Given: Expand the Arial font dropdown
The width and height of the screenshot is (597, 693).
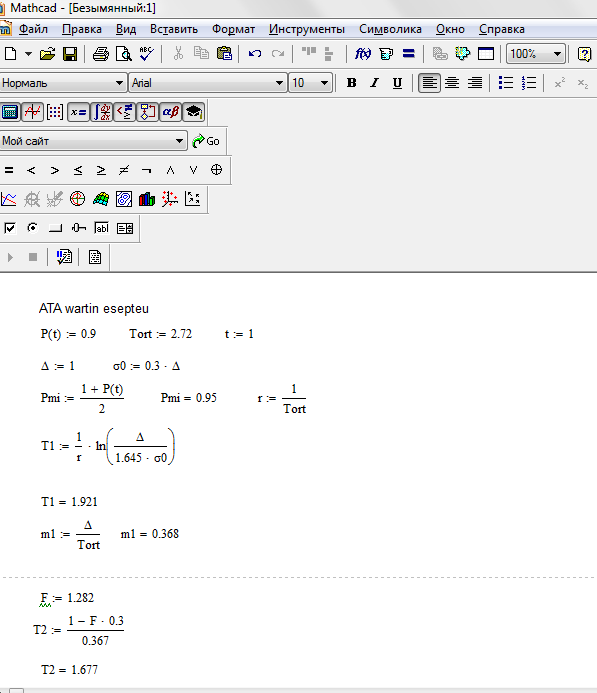Looking at the screenshot, I should pos(279,83).
